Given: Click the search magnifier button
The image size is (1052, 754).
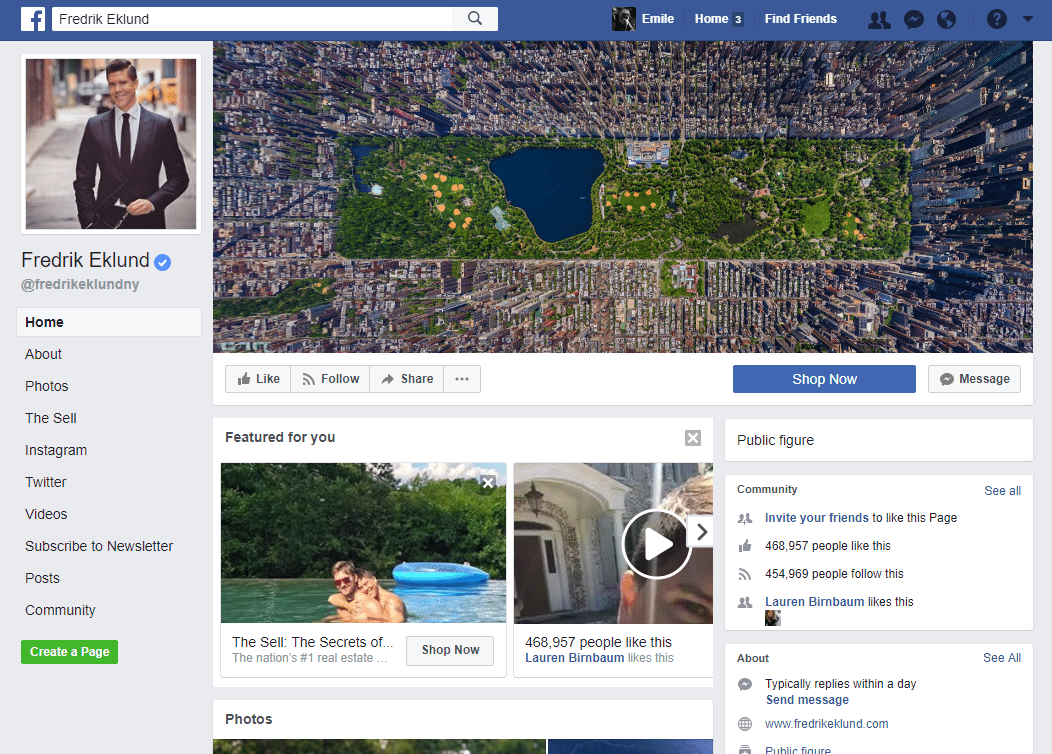Looking at the screenshot, I should tap(474, 19).
